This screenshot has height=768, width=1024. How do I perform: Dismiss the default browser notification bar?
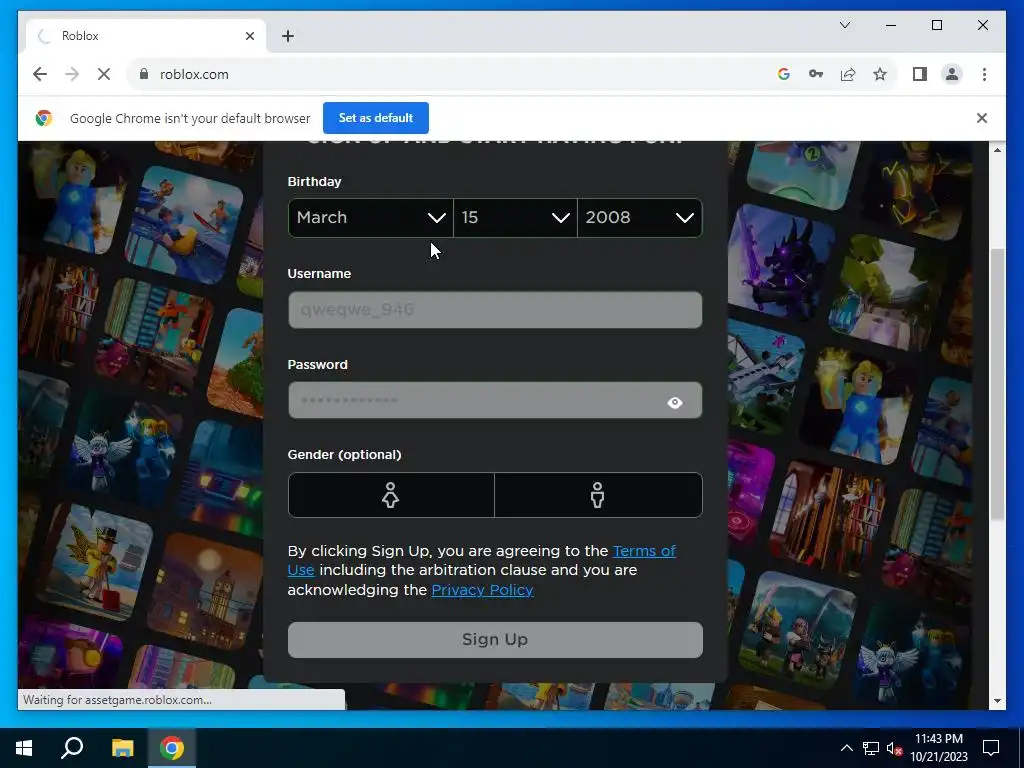tap(982, 118)
